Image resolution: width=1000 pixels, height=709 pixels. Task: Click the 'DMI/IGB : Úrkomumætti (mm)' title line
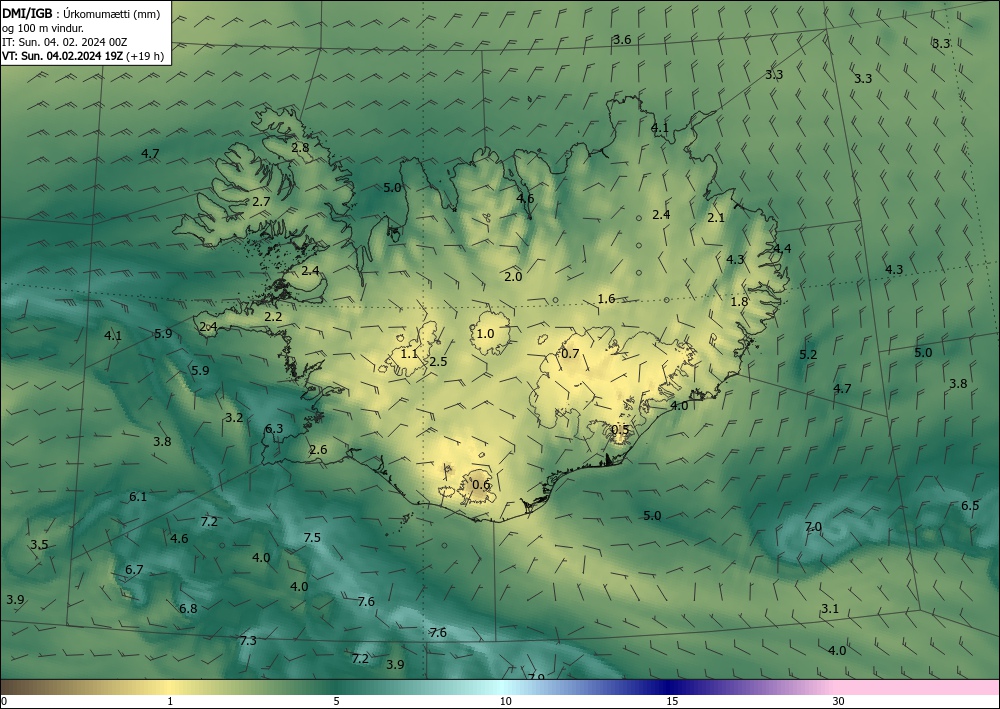81,14
